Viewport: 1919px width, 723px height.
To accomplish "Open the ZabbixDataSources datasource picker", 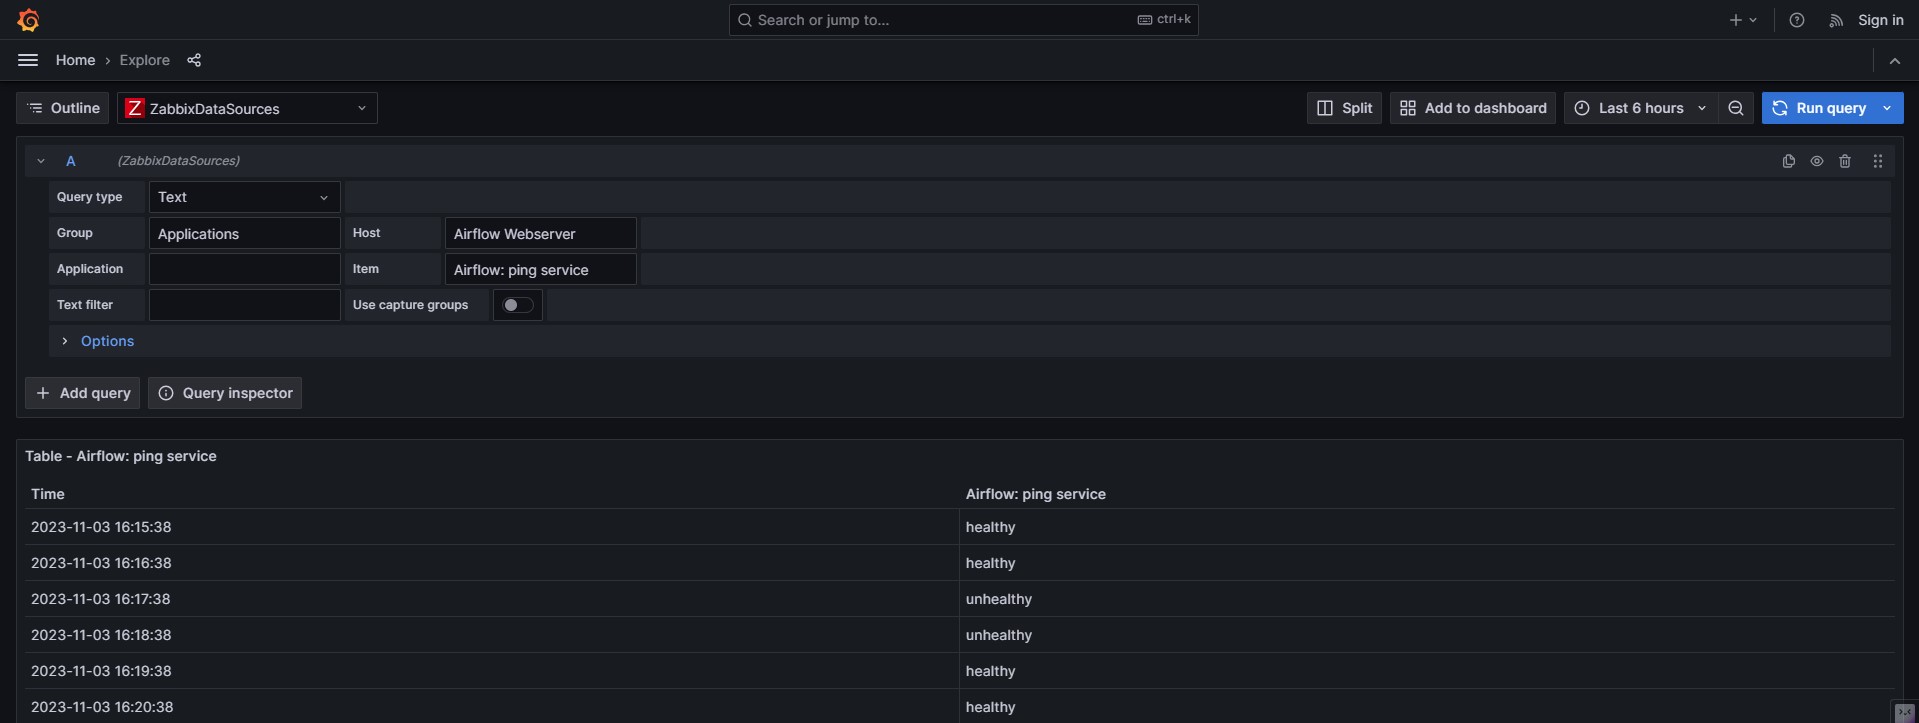I will coord(247,108).
